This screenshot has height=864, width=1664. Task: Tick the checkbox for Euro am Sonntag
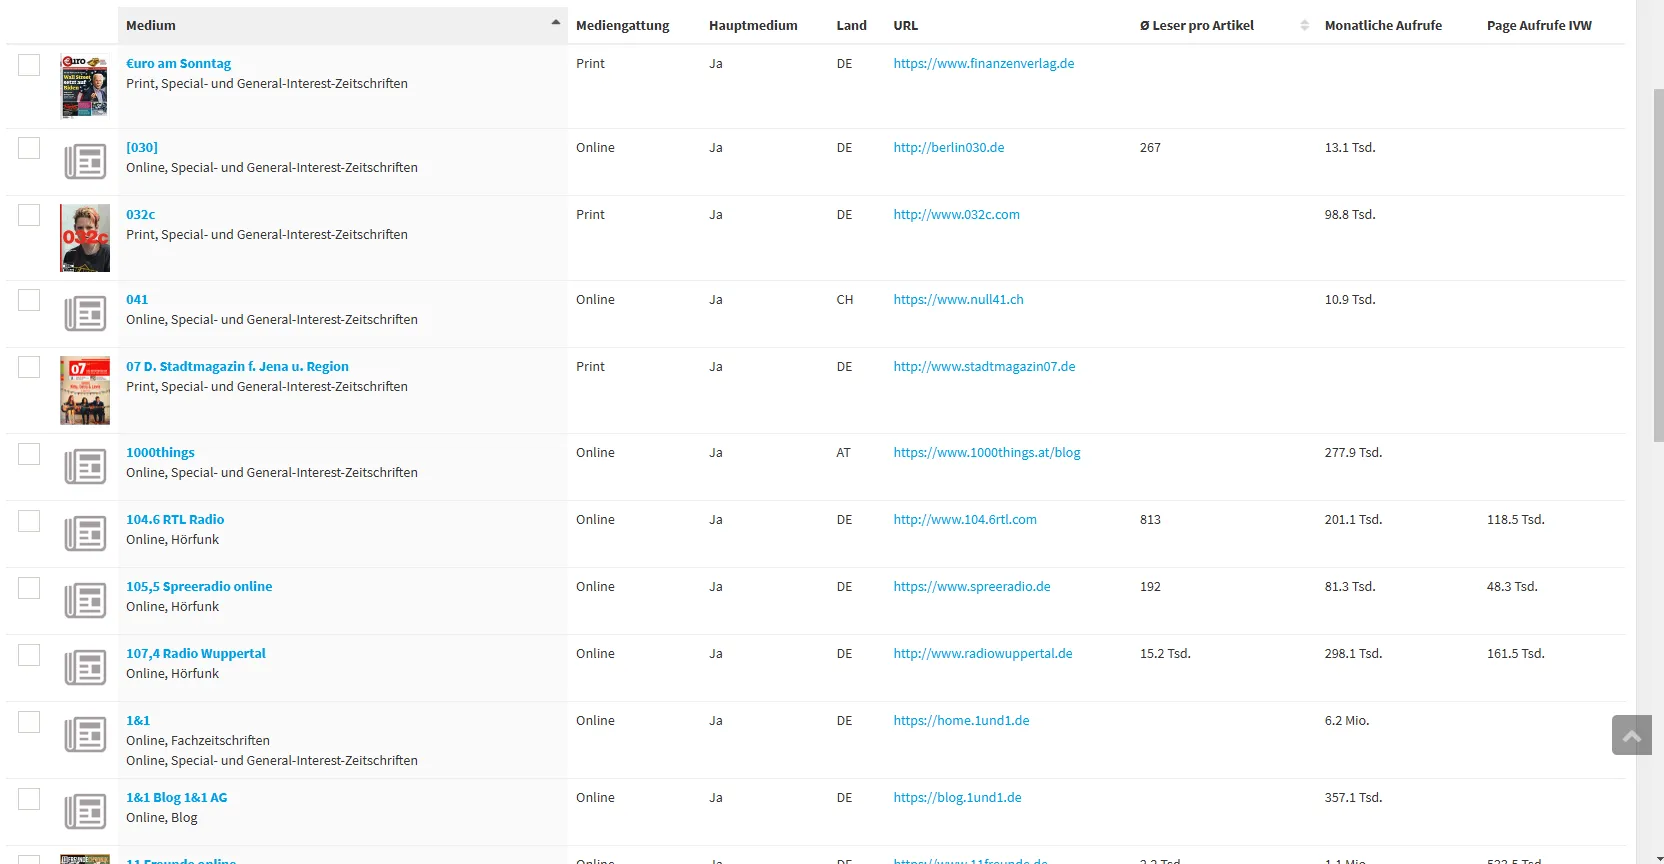tap(29, 65)
